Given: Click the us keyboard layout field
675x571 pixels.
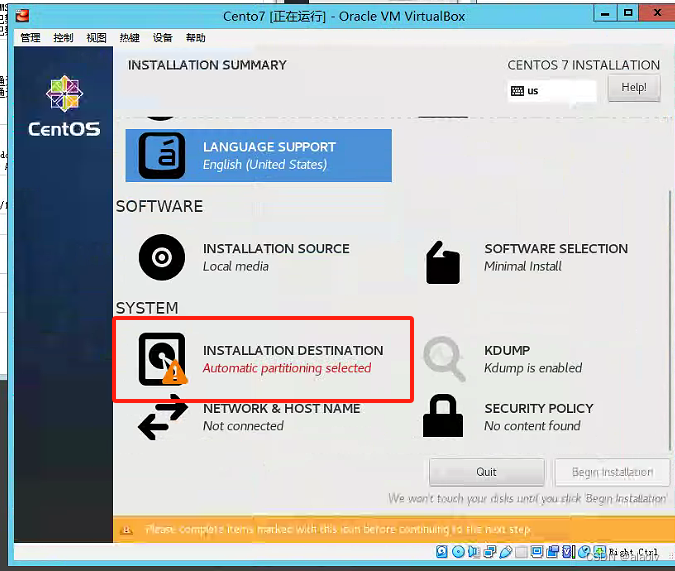Looking at the screenshot, I should (552, 91).
